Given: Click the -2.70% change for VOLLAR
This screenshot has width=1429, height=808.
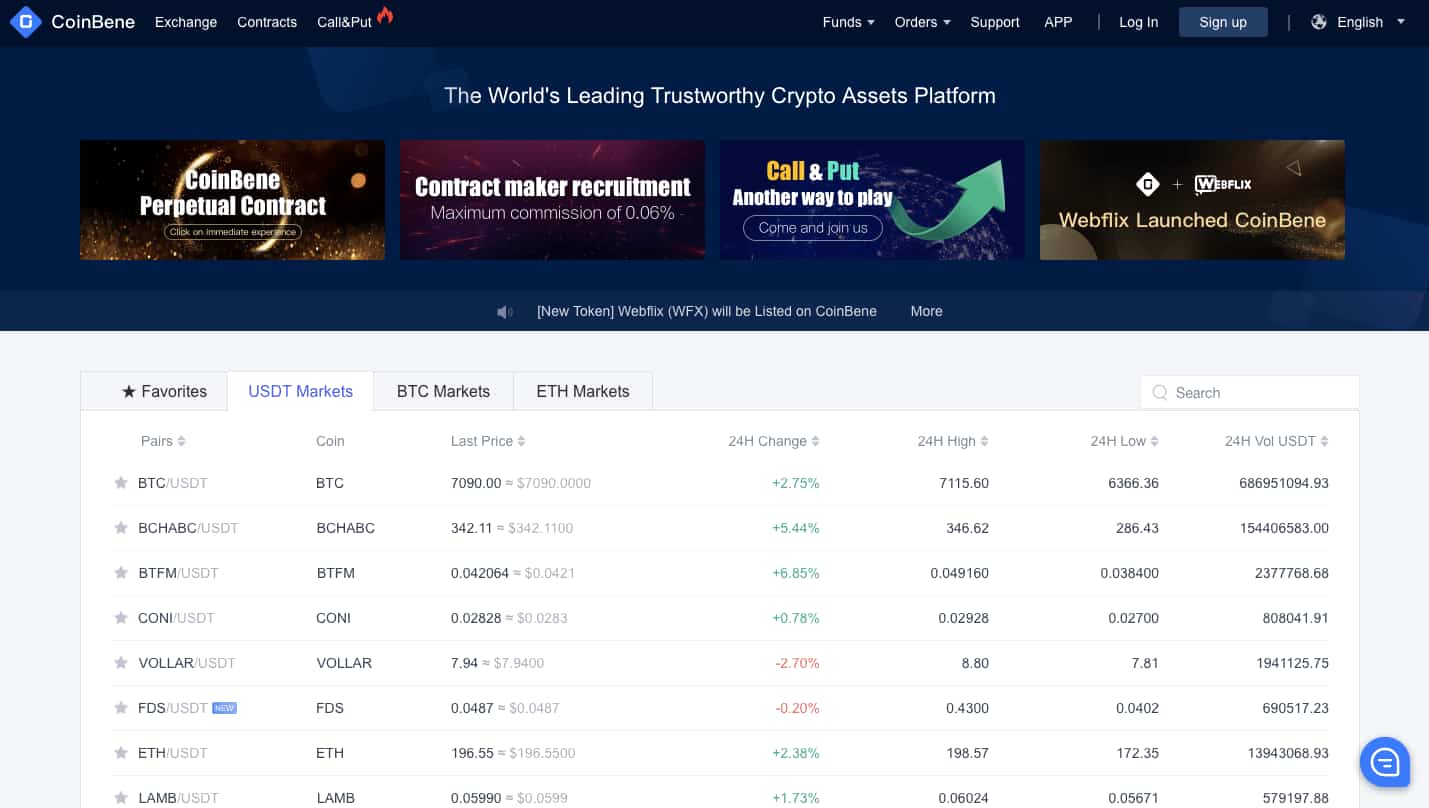Looking at the screenshot, I should (797, 663).
